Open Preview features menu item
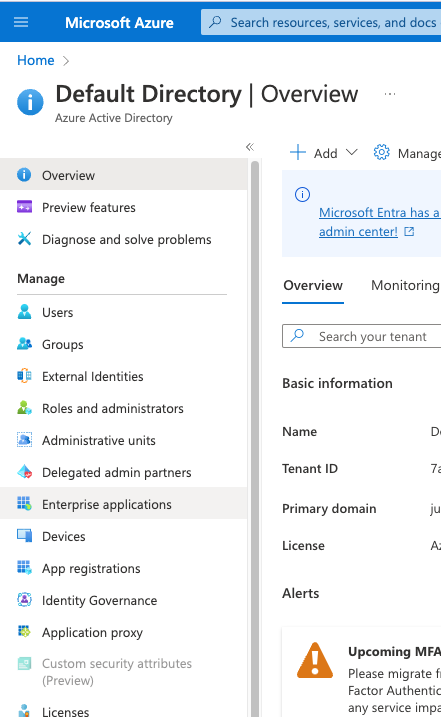 pyautogui.click(x=124, y=207)
